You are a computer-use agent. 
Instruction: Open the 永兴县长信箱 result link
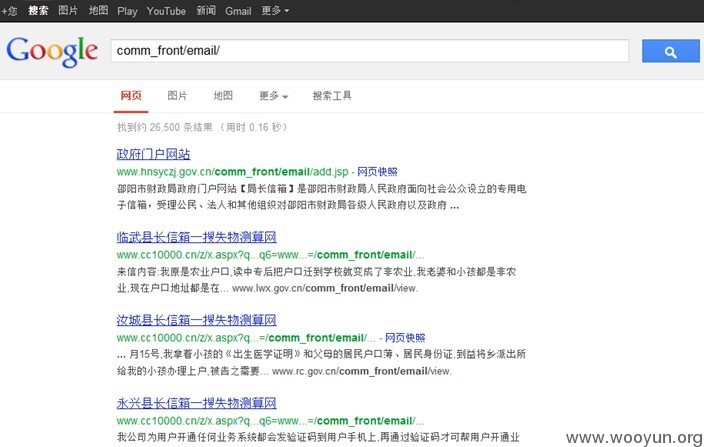coord(197,403)
